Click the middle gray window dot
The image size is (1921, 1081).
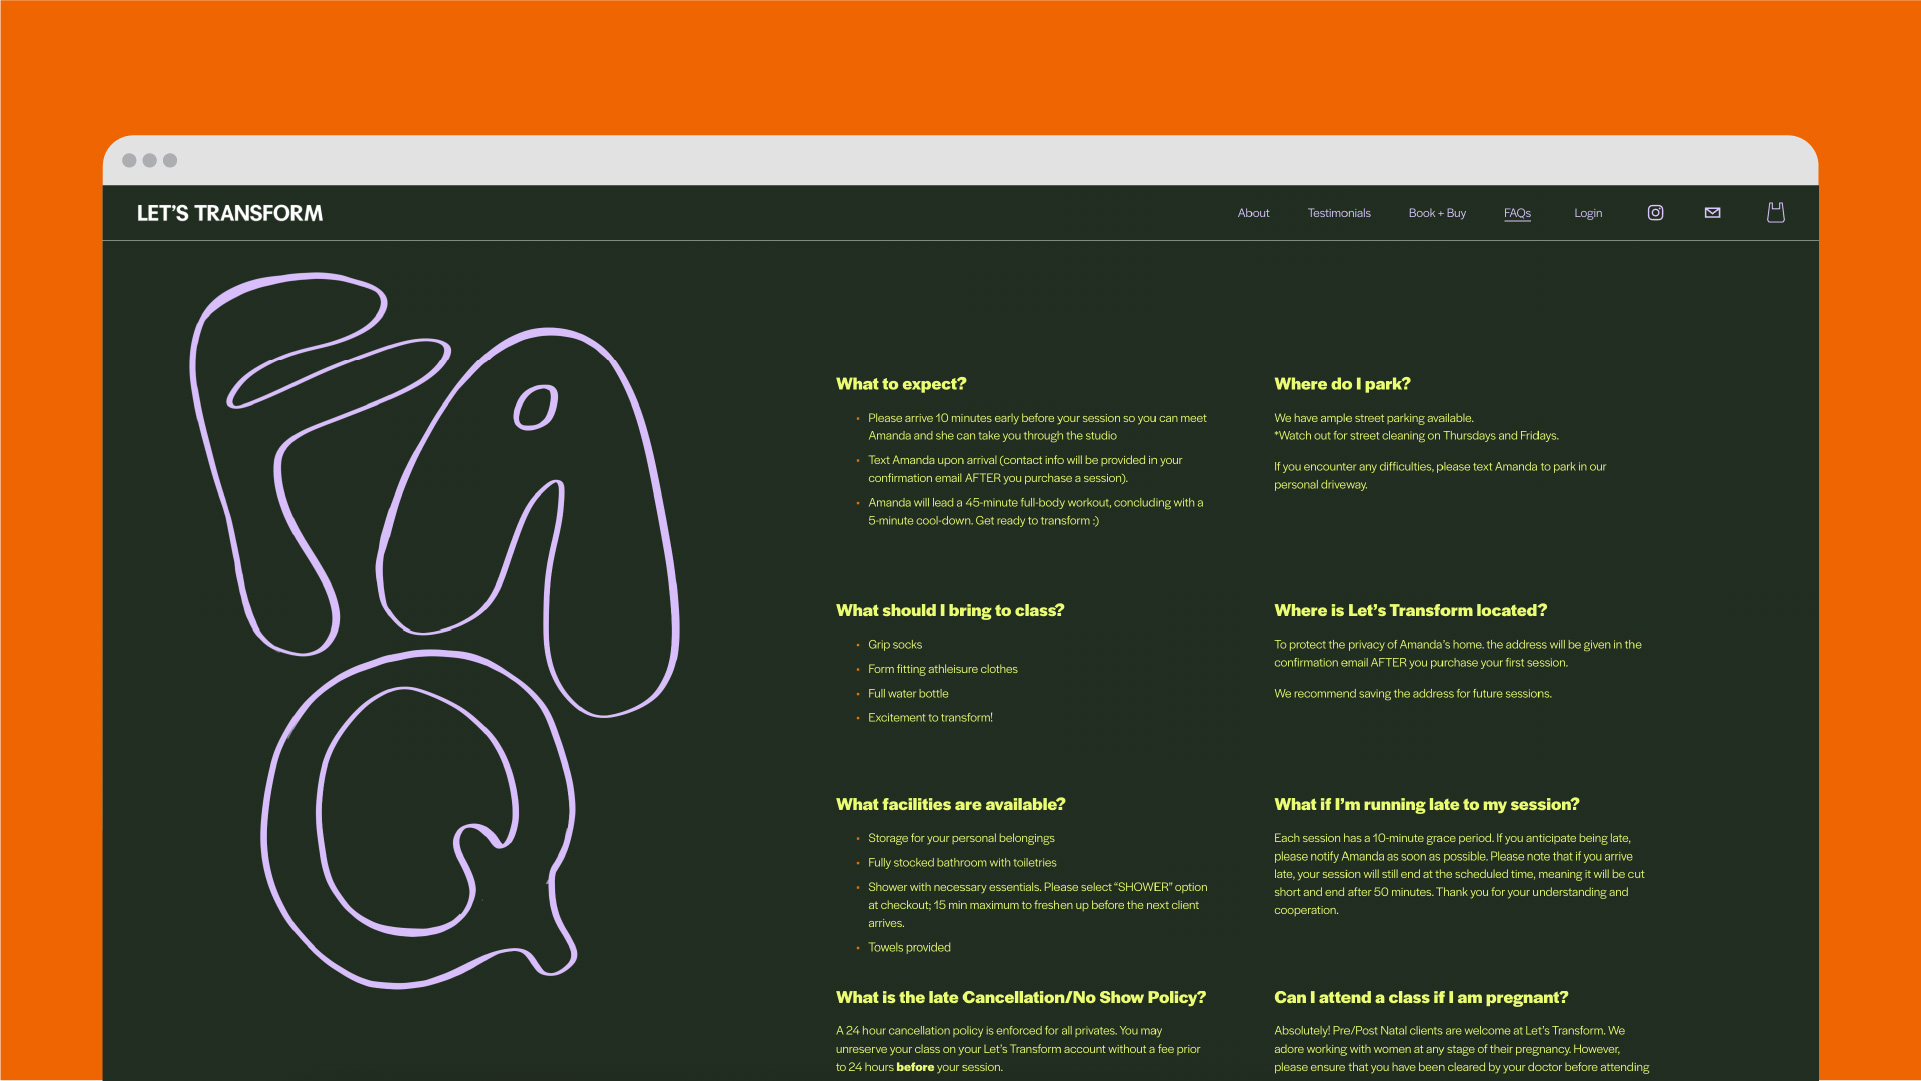[149, 161]
